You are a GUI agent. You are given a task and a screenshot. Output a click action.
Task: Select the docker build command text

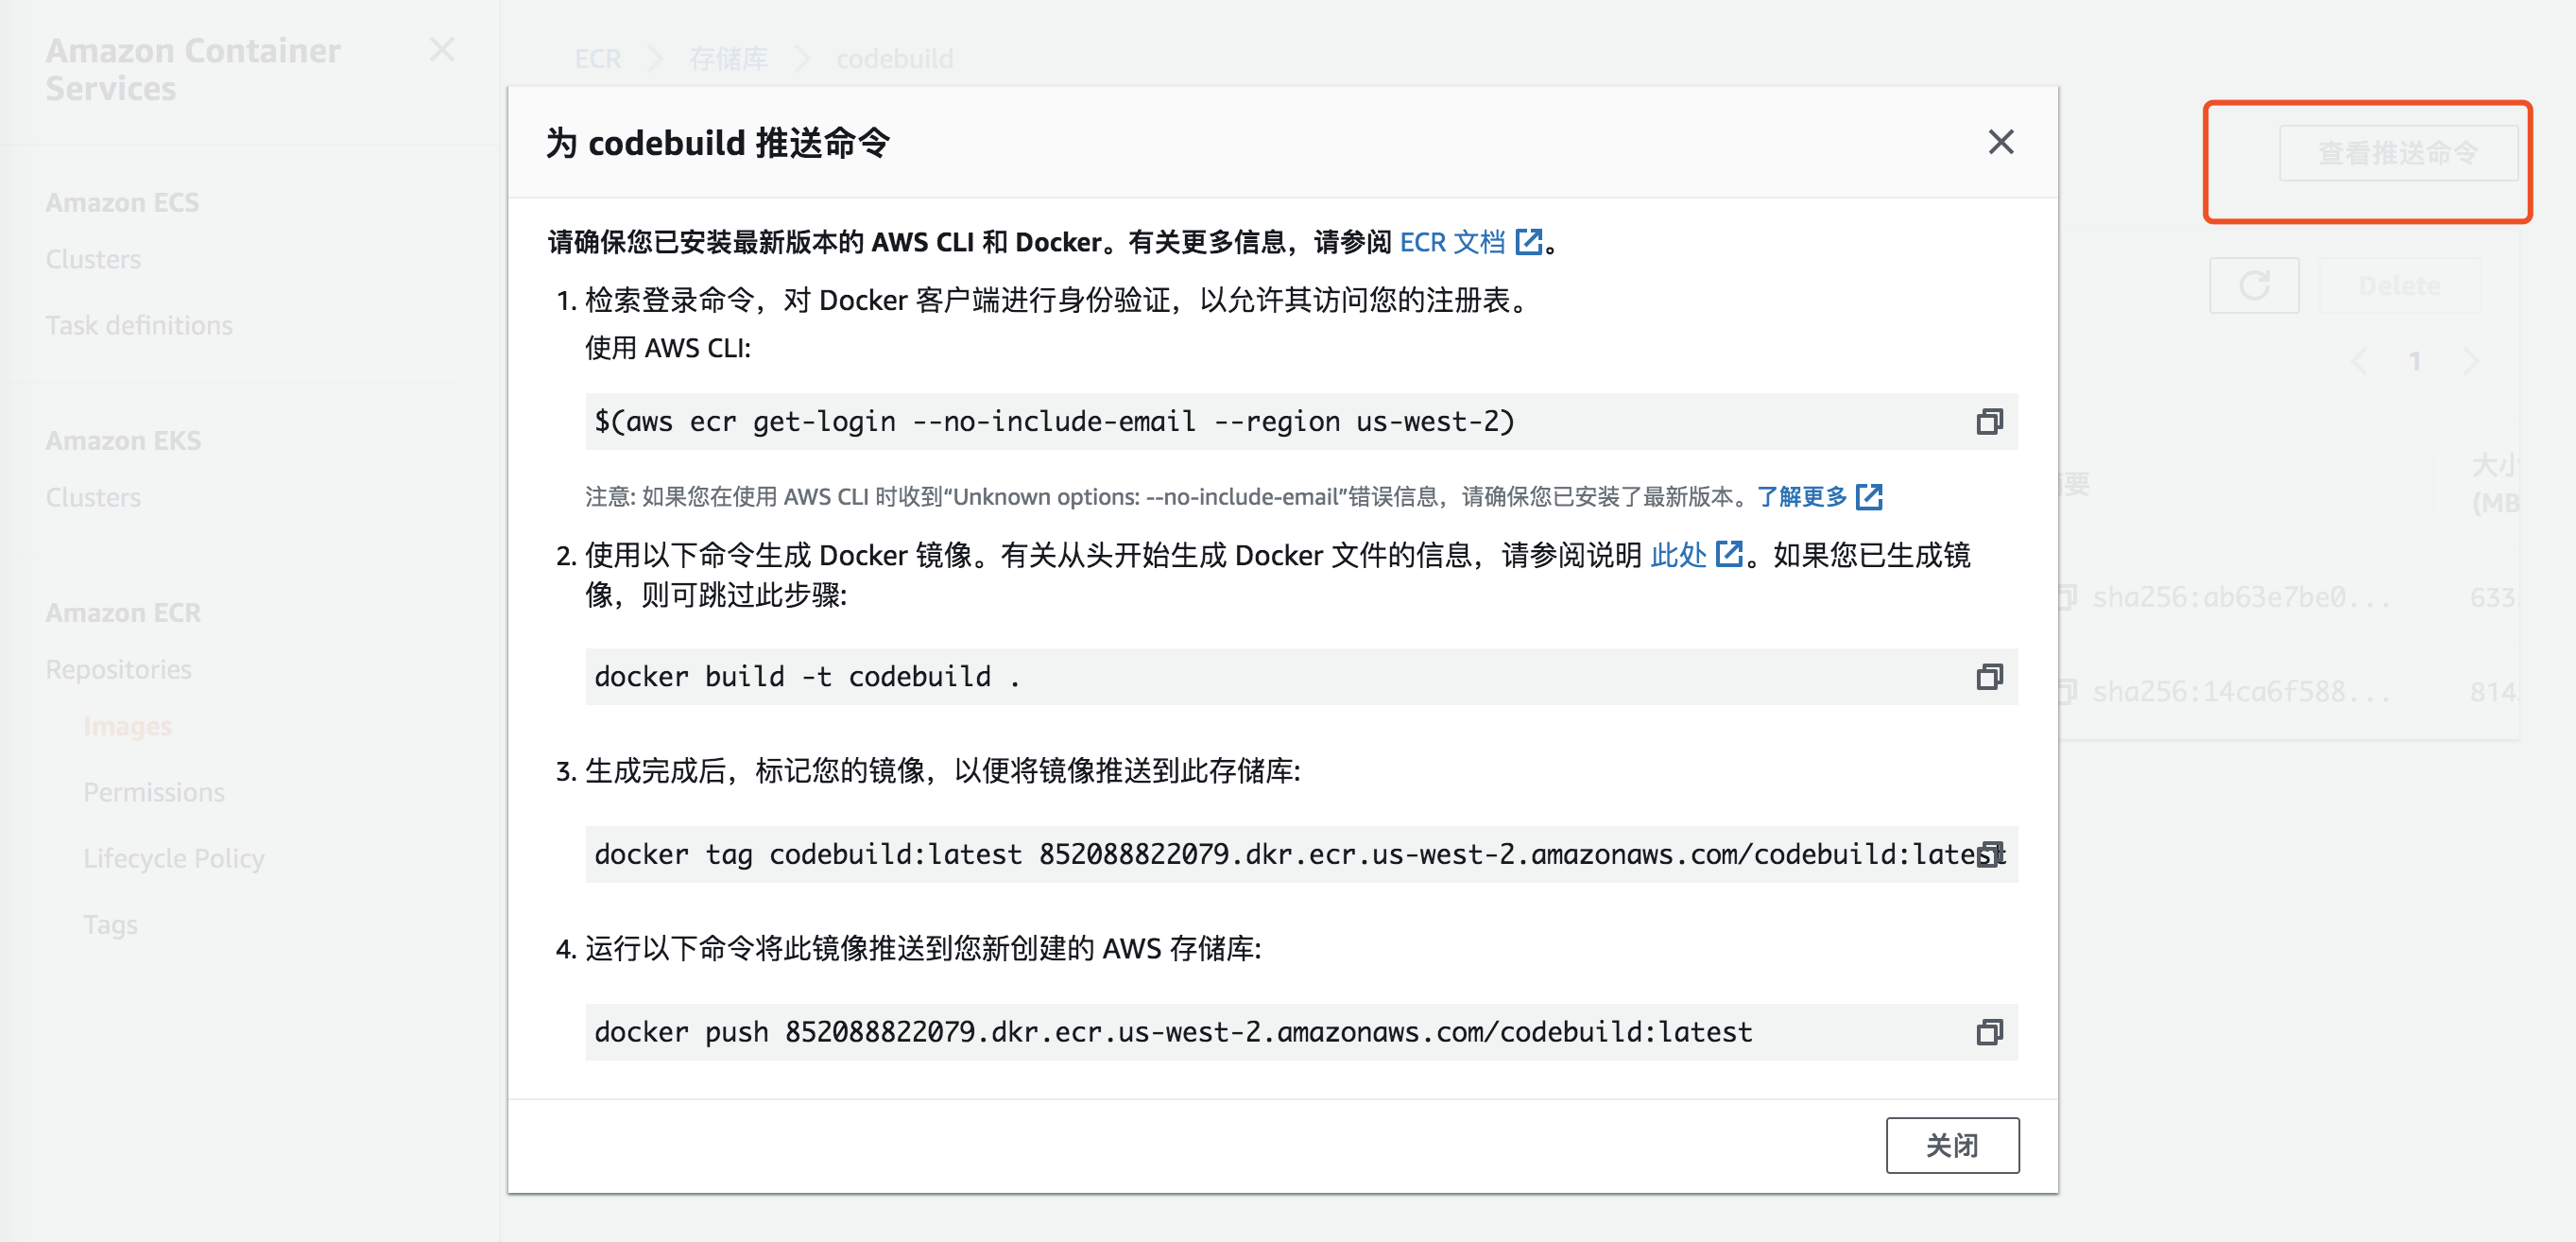coord(807,677)
